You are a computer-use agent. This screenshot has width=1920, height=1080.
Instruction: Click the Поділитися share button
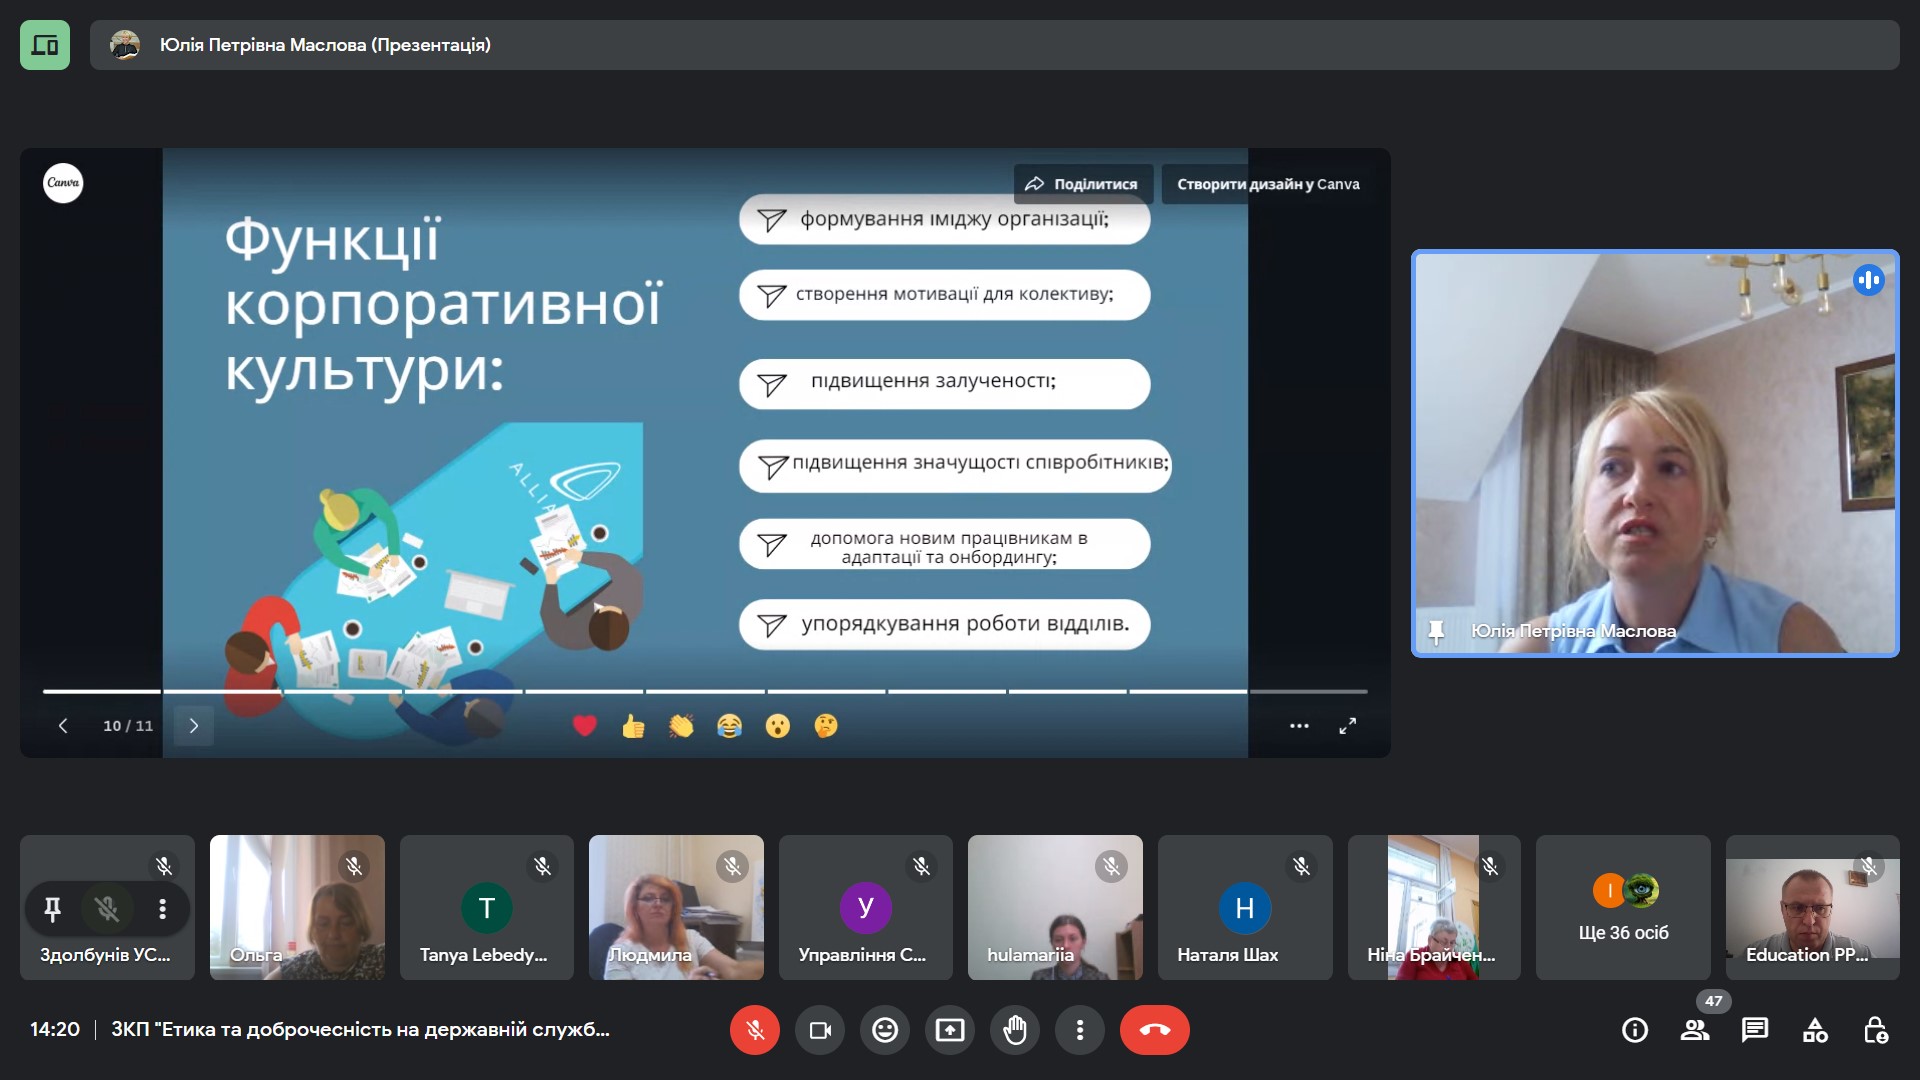click(x=1083, y=184)
